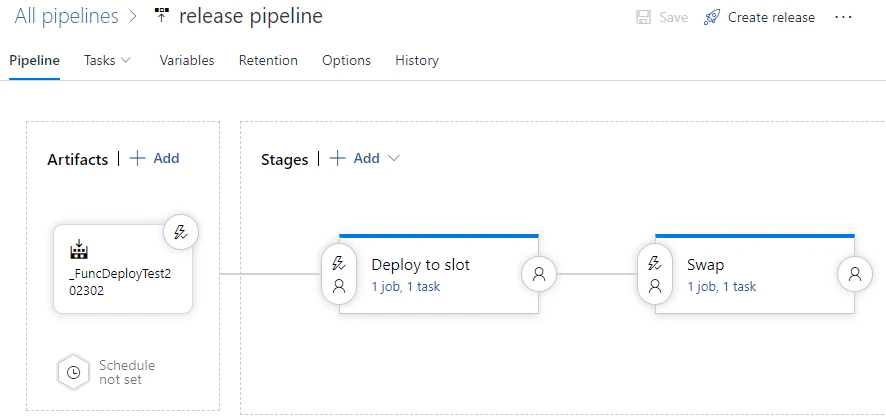Click the Save button label
The image size is (886, 419).
point(674,18)
